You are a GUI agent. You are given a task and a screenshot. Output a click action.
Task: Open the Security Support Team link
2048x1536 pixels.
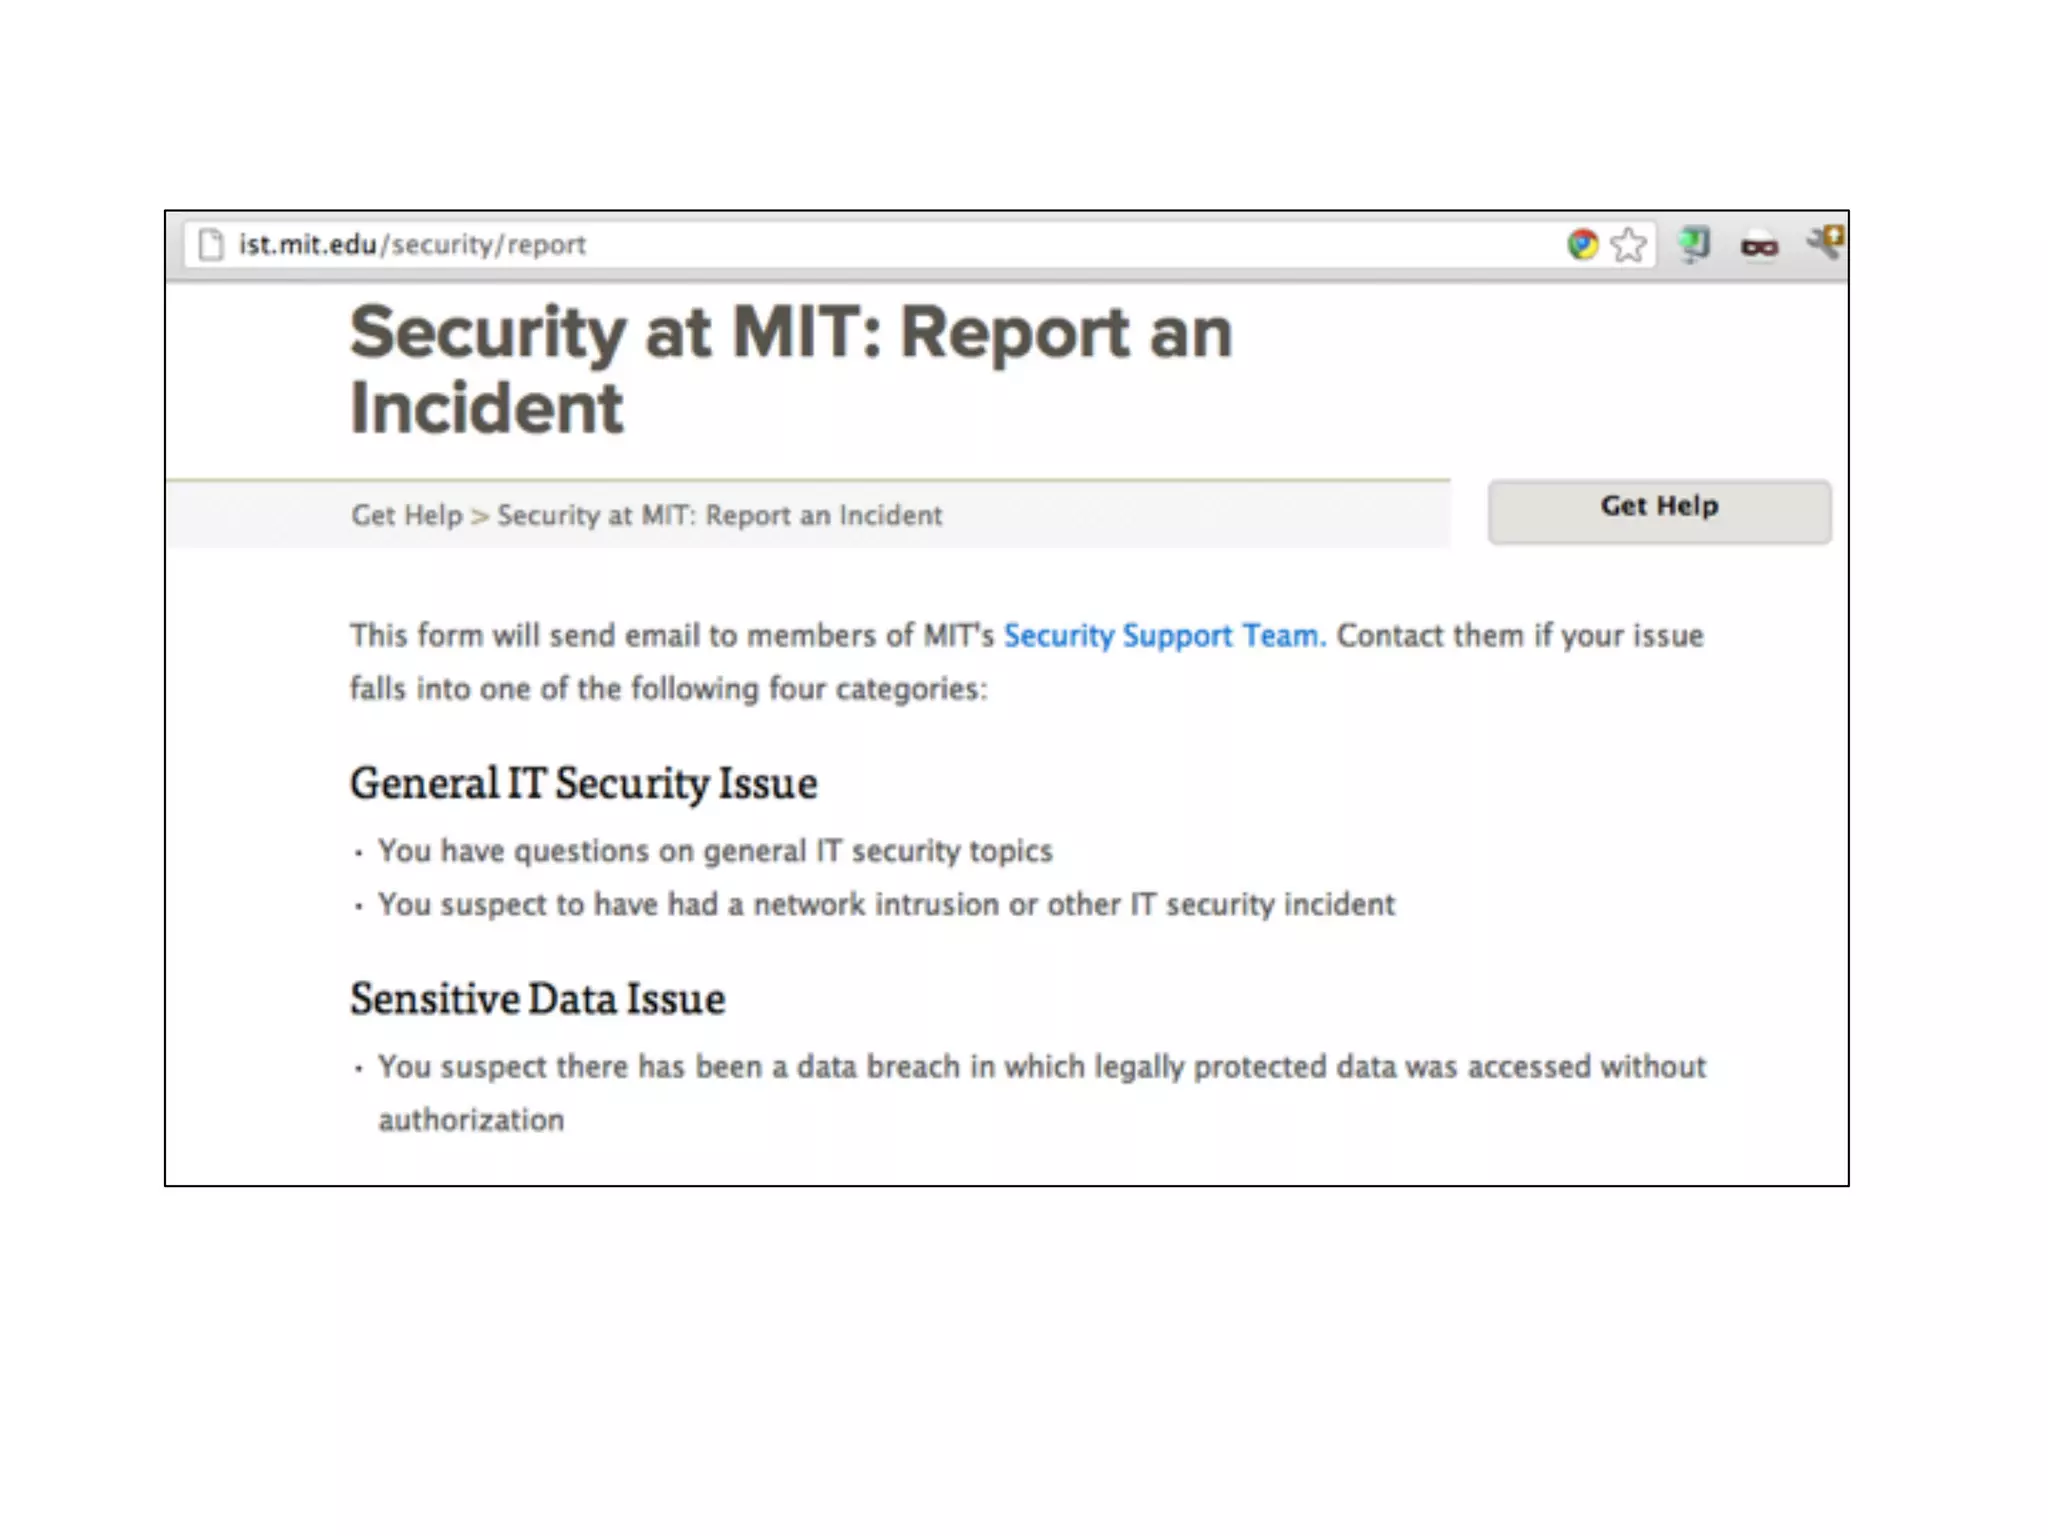tap(1163, 636)
